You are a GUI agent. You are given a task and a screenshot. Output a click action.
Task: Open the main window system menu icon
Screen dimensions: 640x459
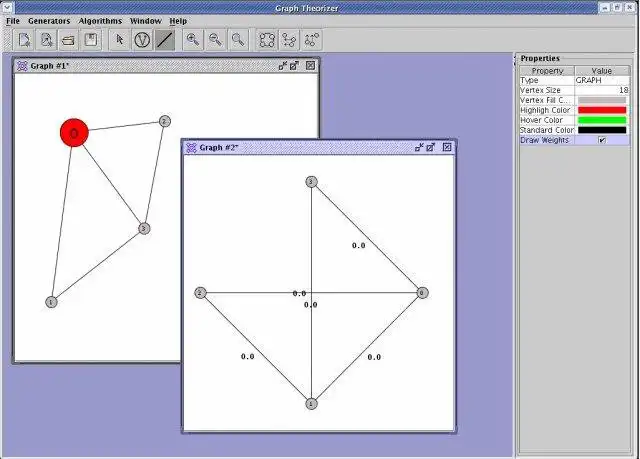[x=7, y=7]
